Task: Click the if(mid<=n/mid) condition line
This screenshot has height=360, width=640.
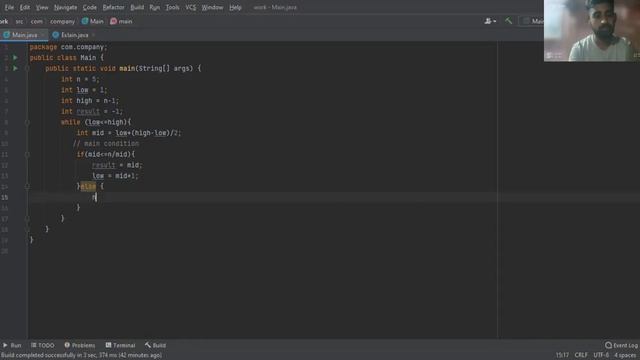Action: tap(105, 154)
